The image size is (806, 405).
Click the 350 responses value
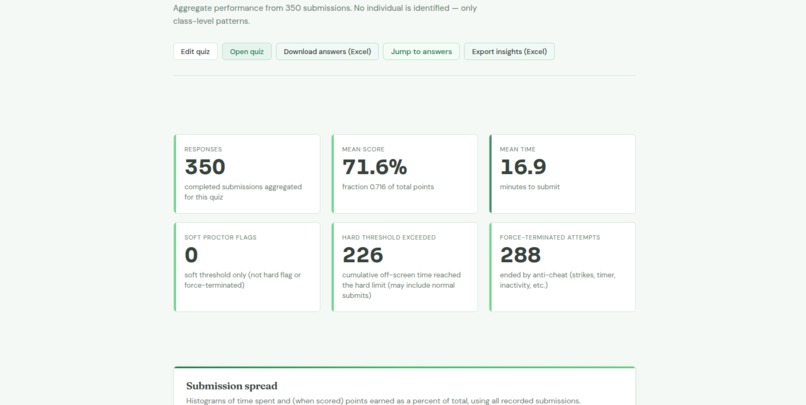(x=205, y=167)
